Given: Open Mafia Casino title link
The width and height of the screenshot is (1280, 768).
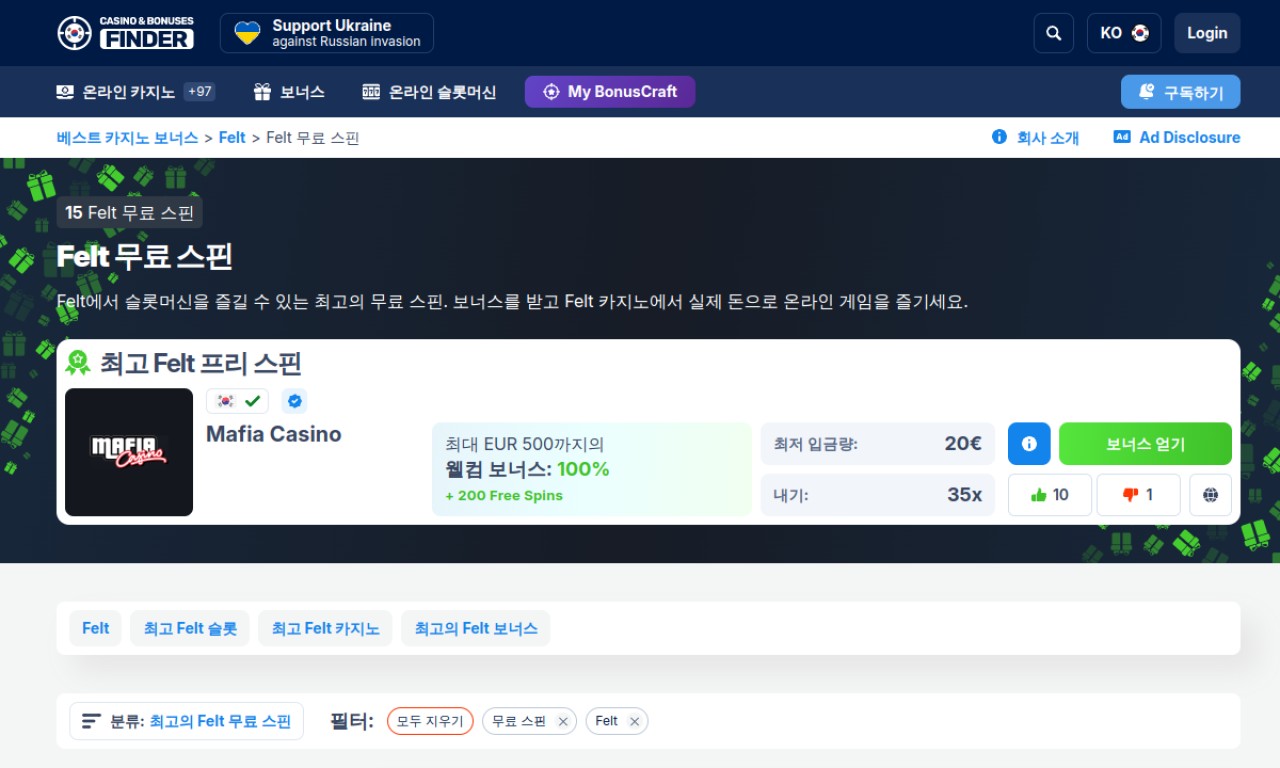Looking at the screenshot, I should (x=274, y=434).
